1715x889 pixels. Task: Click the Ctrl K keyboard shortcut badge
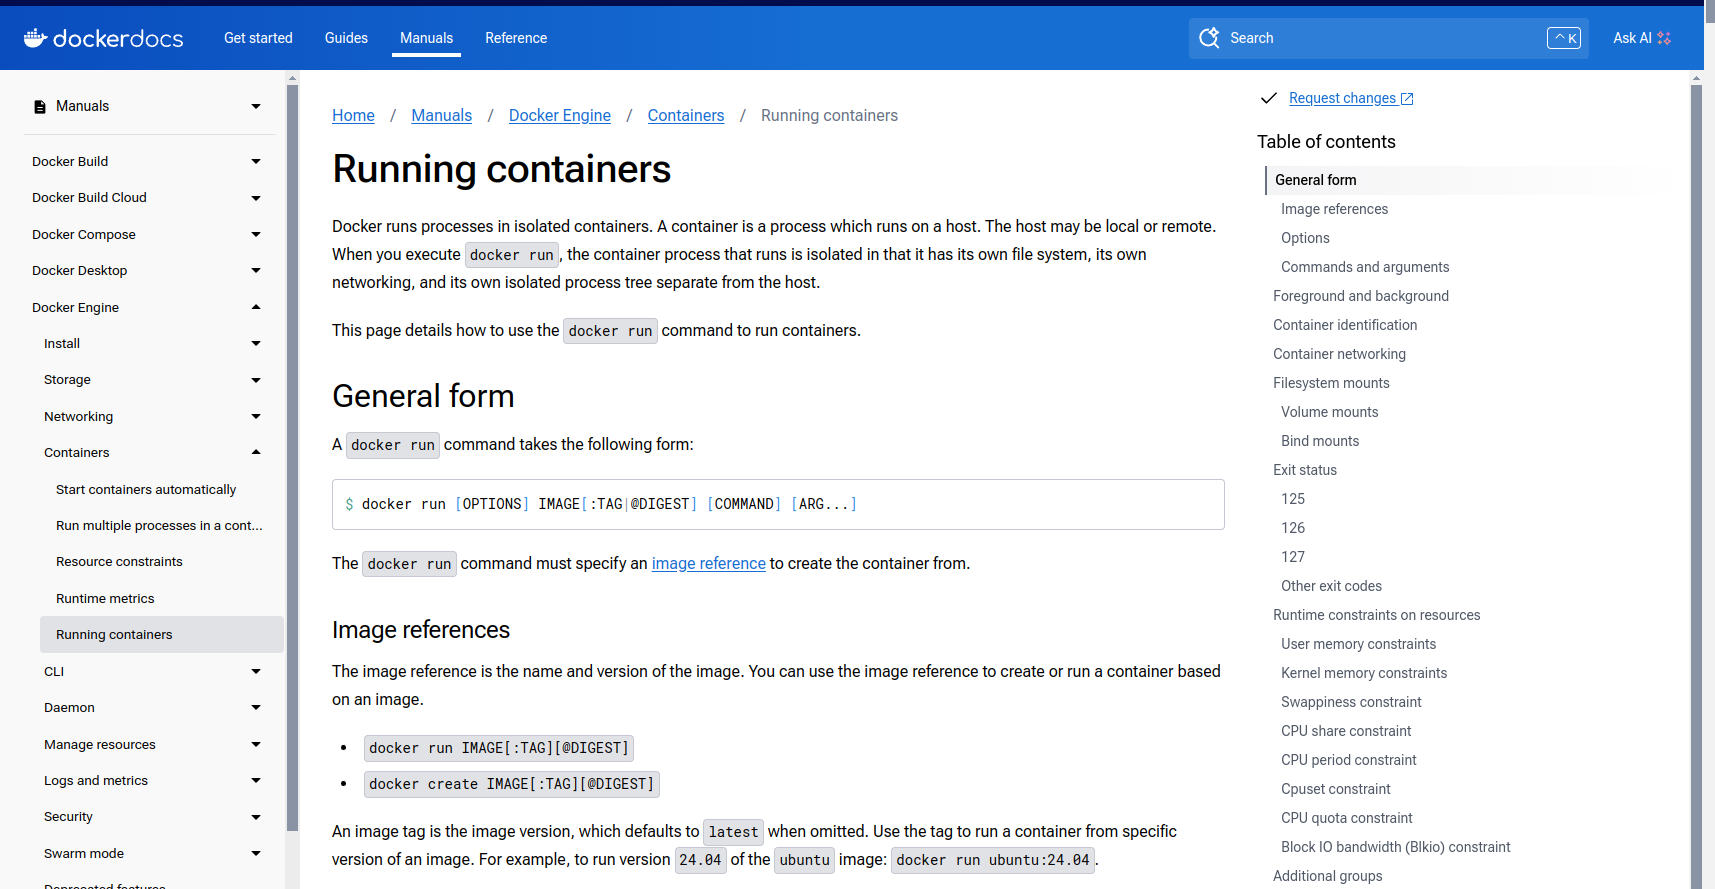pos(1564,38)
